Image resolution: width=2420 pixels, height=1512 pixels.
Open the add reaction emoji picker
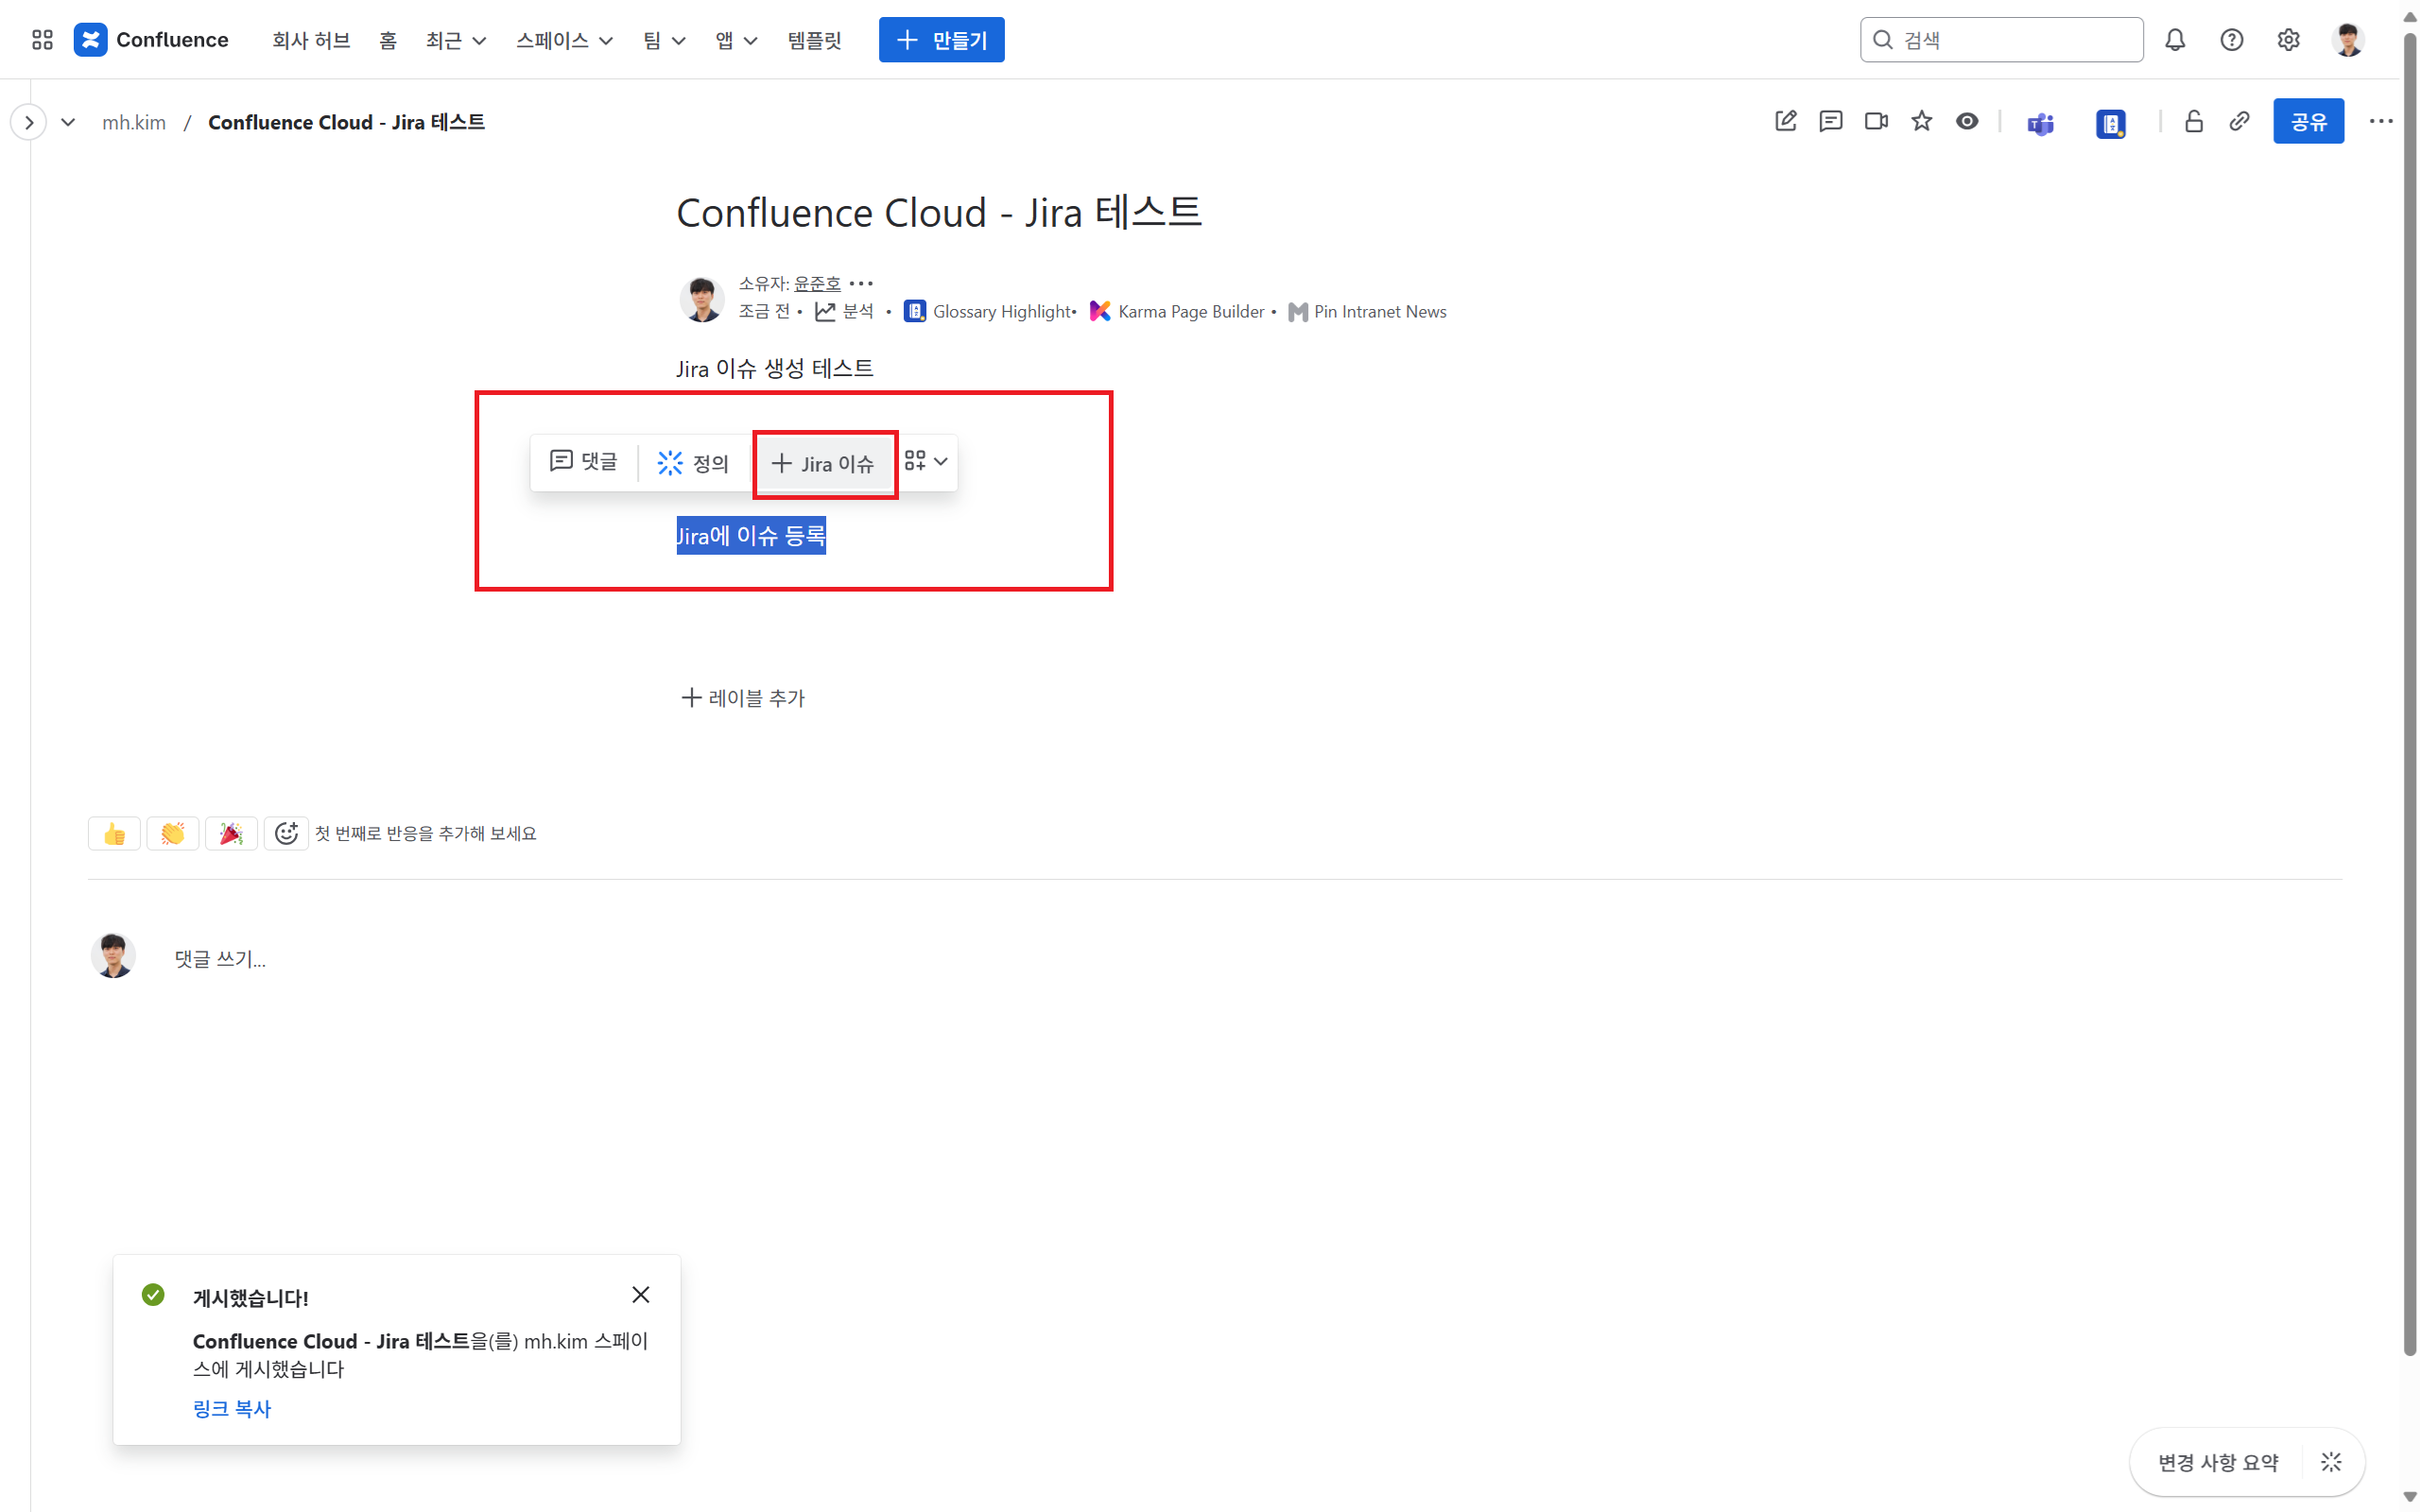pos(287,833)
